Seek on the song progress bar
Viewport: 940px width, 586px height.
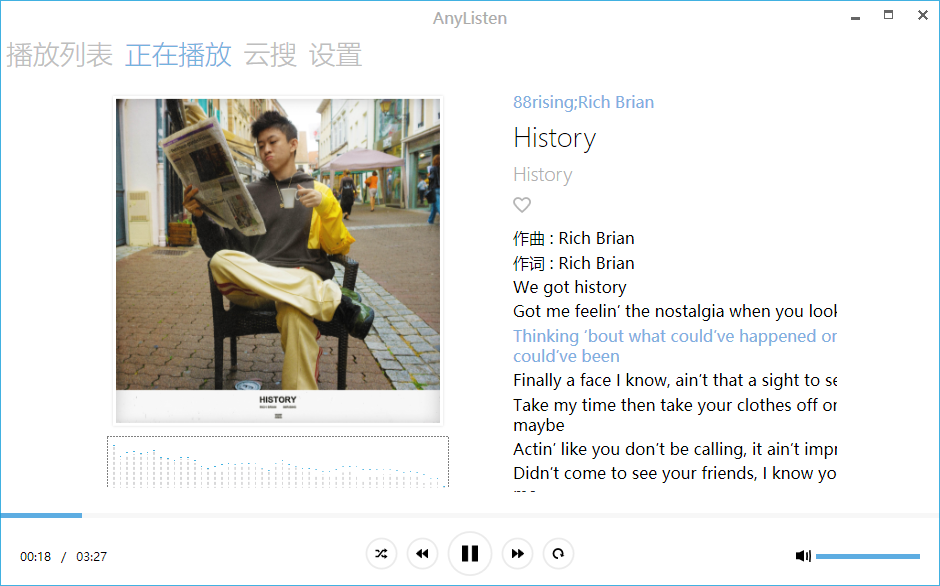coord(470,515)
